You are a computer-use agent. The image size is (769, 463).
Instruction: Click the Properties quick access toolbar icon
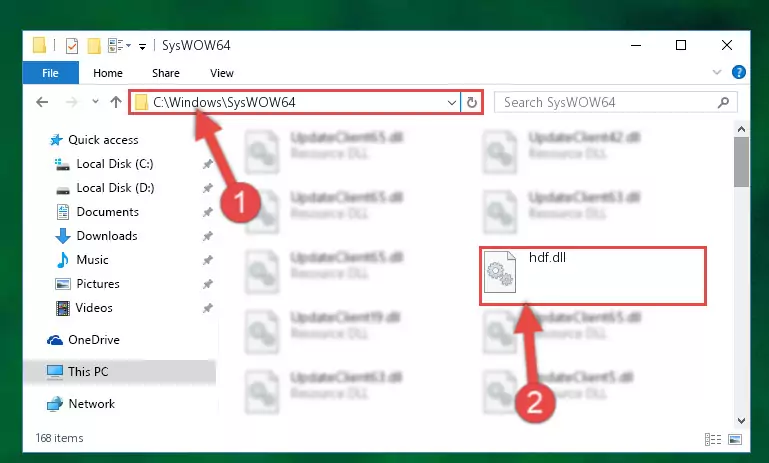(72, 46)
